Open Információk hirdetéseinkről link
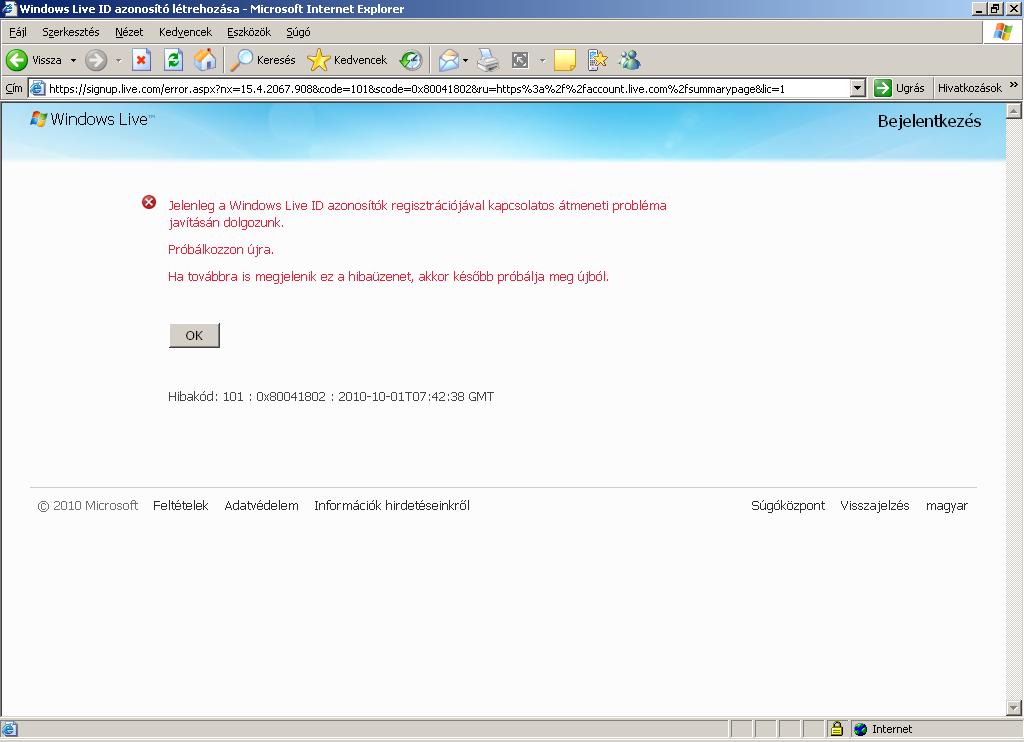This screenshot has width=1024, height=742. (x=392, y=506)
